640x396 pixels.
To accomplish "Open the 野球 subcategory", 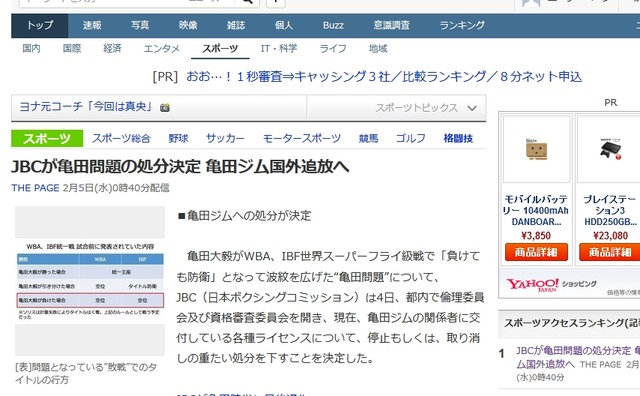I will click(178, 138).
